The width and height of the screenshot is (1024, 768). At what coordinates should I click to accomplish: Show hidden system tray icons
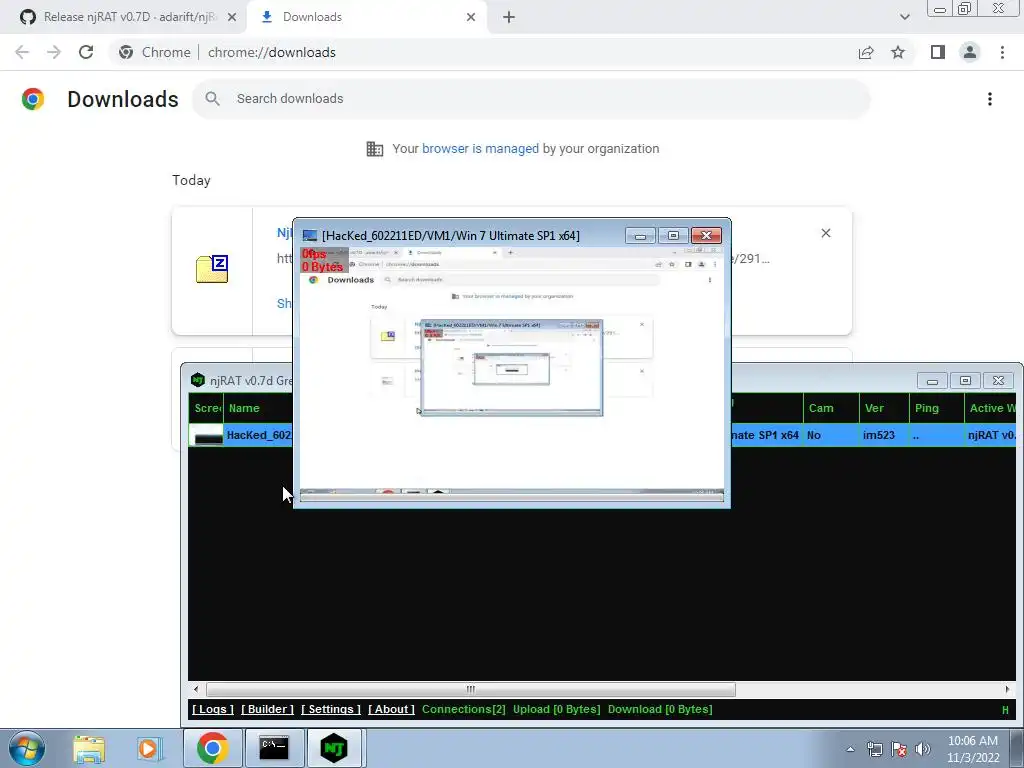(850, 750)
